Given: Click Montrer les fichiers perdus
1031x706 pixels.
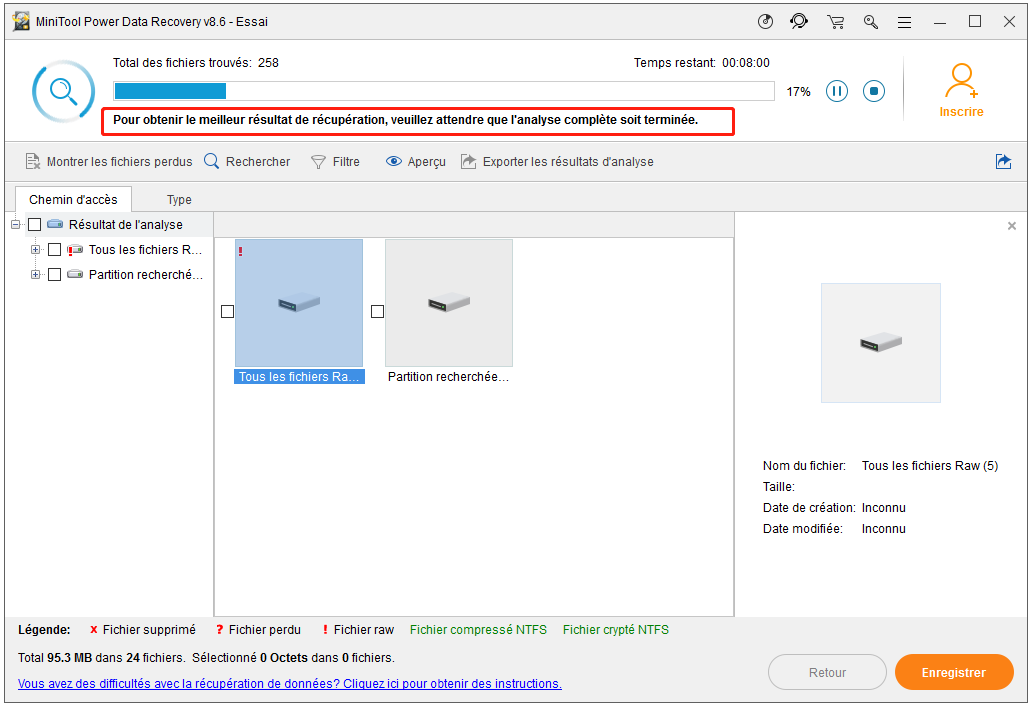Looking at the screenshot, I should point(108,162).
